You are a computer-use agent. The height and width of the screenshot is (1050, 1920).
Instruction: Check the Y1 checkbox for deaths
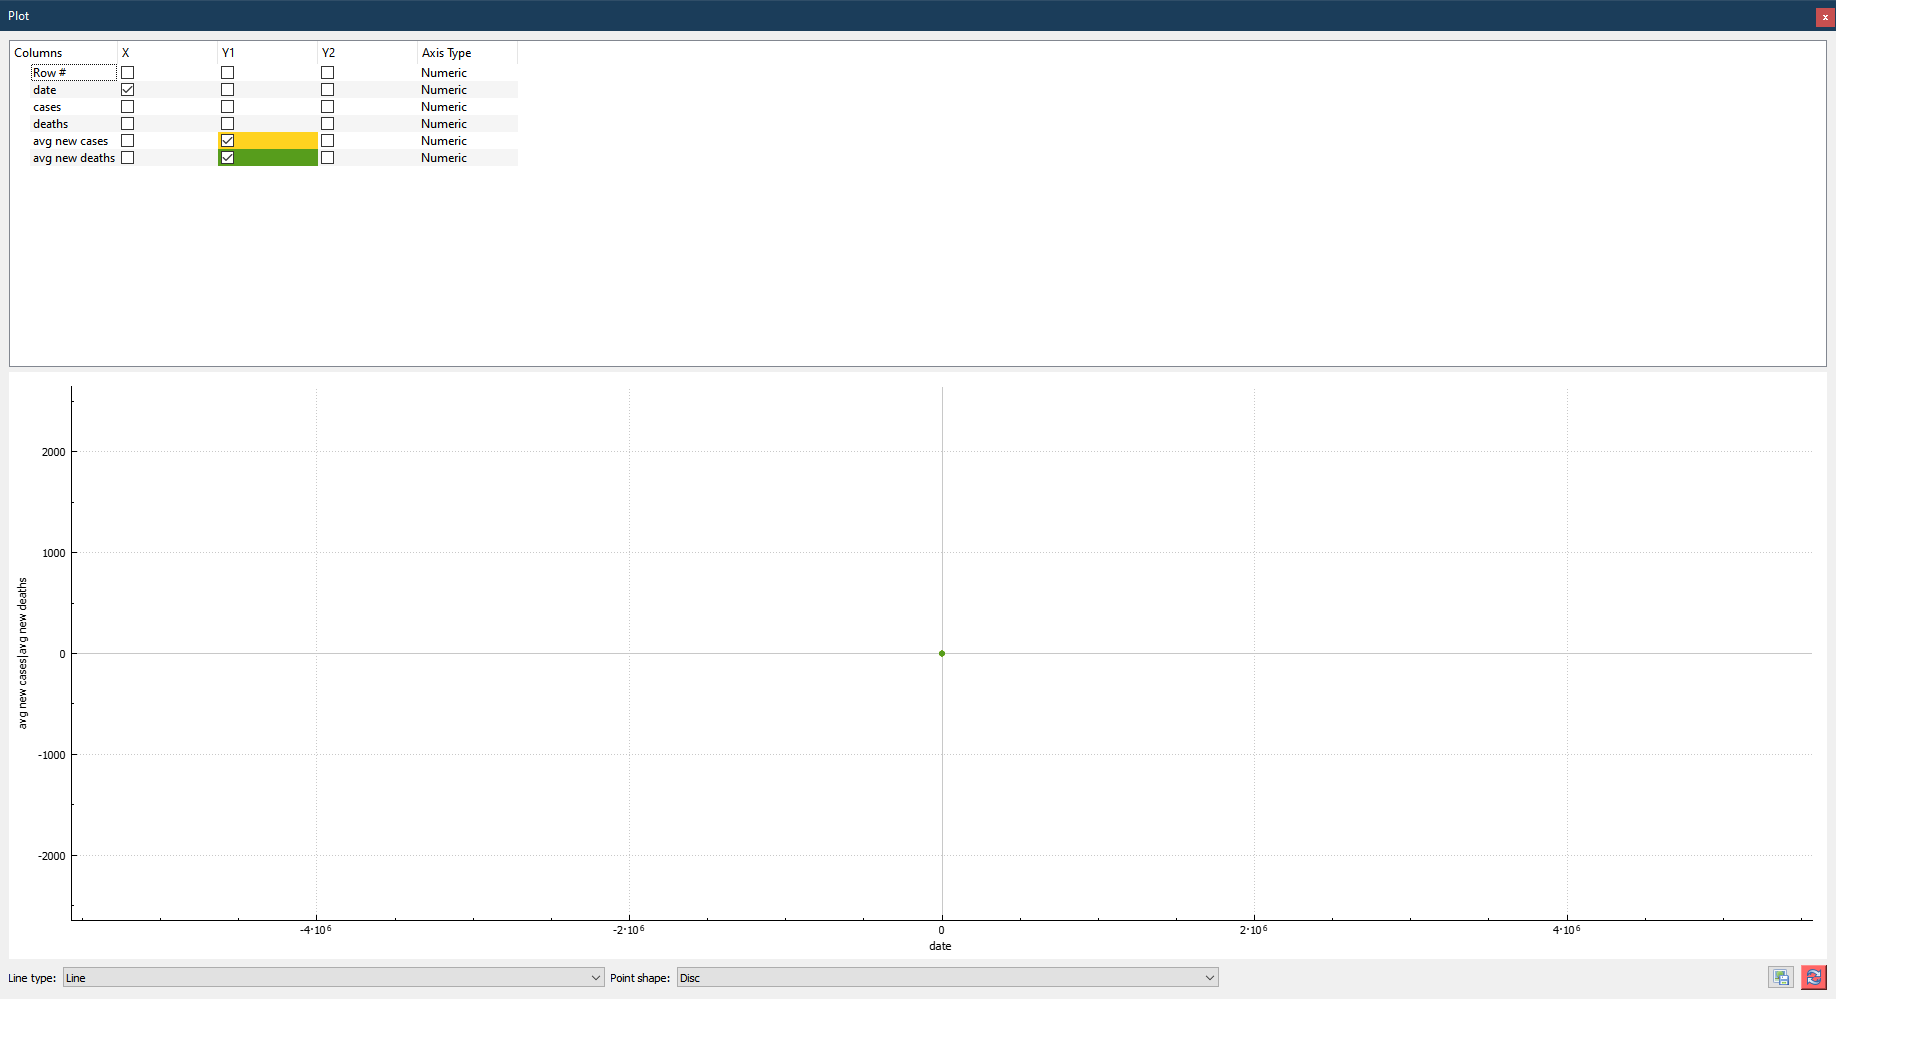coord(227,123)
